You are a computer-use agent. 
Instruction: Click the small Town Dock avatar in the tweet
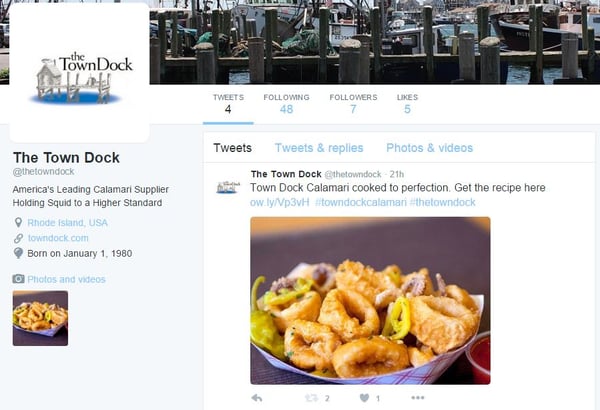coord(228,187)
